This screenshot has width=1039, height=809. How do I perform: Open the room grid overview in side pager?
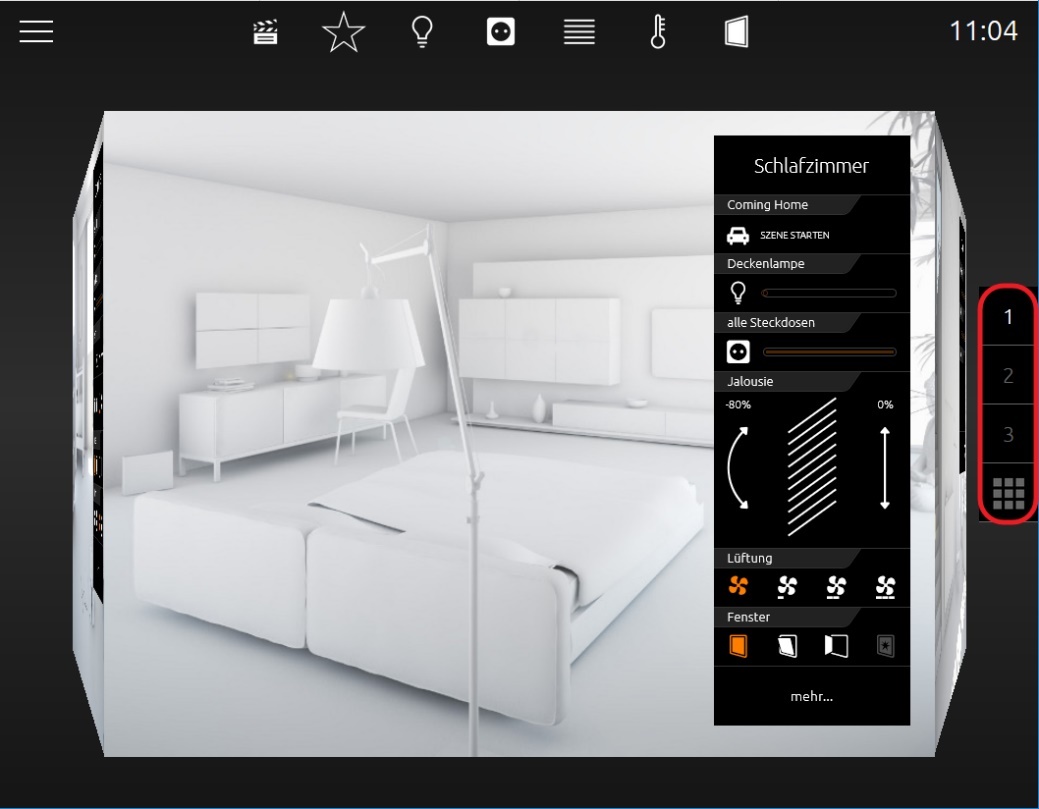1008,494
